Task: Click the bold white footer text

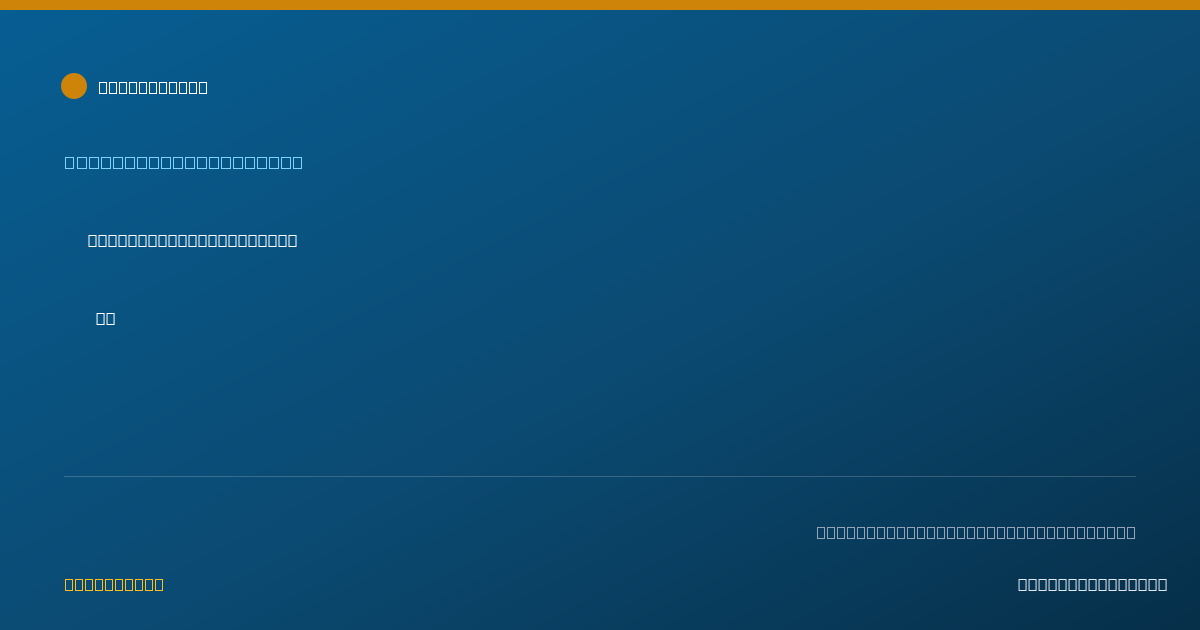Action: click(1092, 584)
